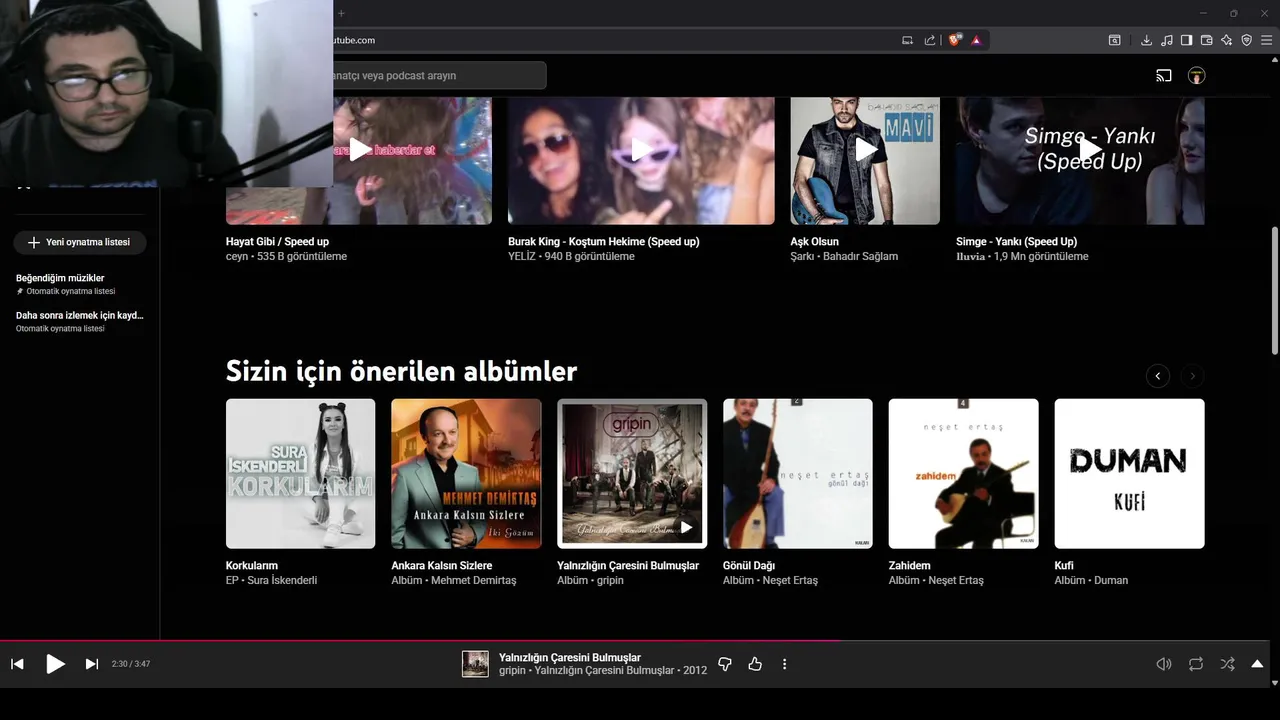Click now playing song title in player bar
The height and width of the screenshot is (720, 1280).
(570, 657)
